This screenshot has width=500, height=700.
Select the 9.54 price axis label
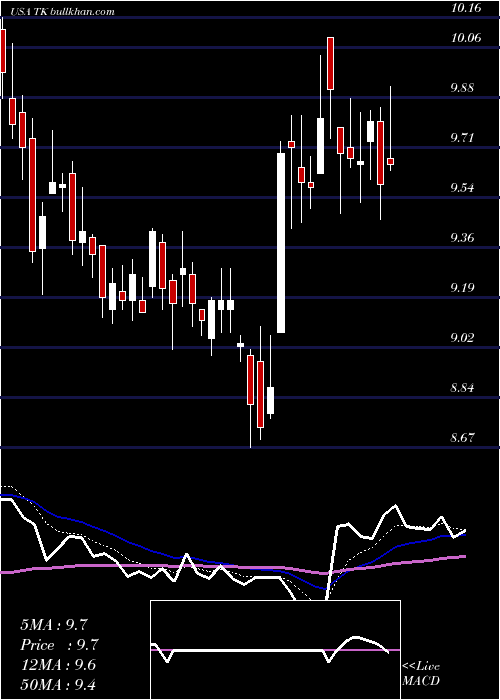[x=462, y=188]
